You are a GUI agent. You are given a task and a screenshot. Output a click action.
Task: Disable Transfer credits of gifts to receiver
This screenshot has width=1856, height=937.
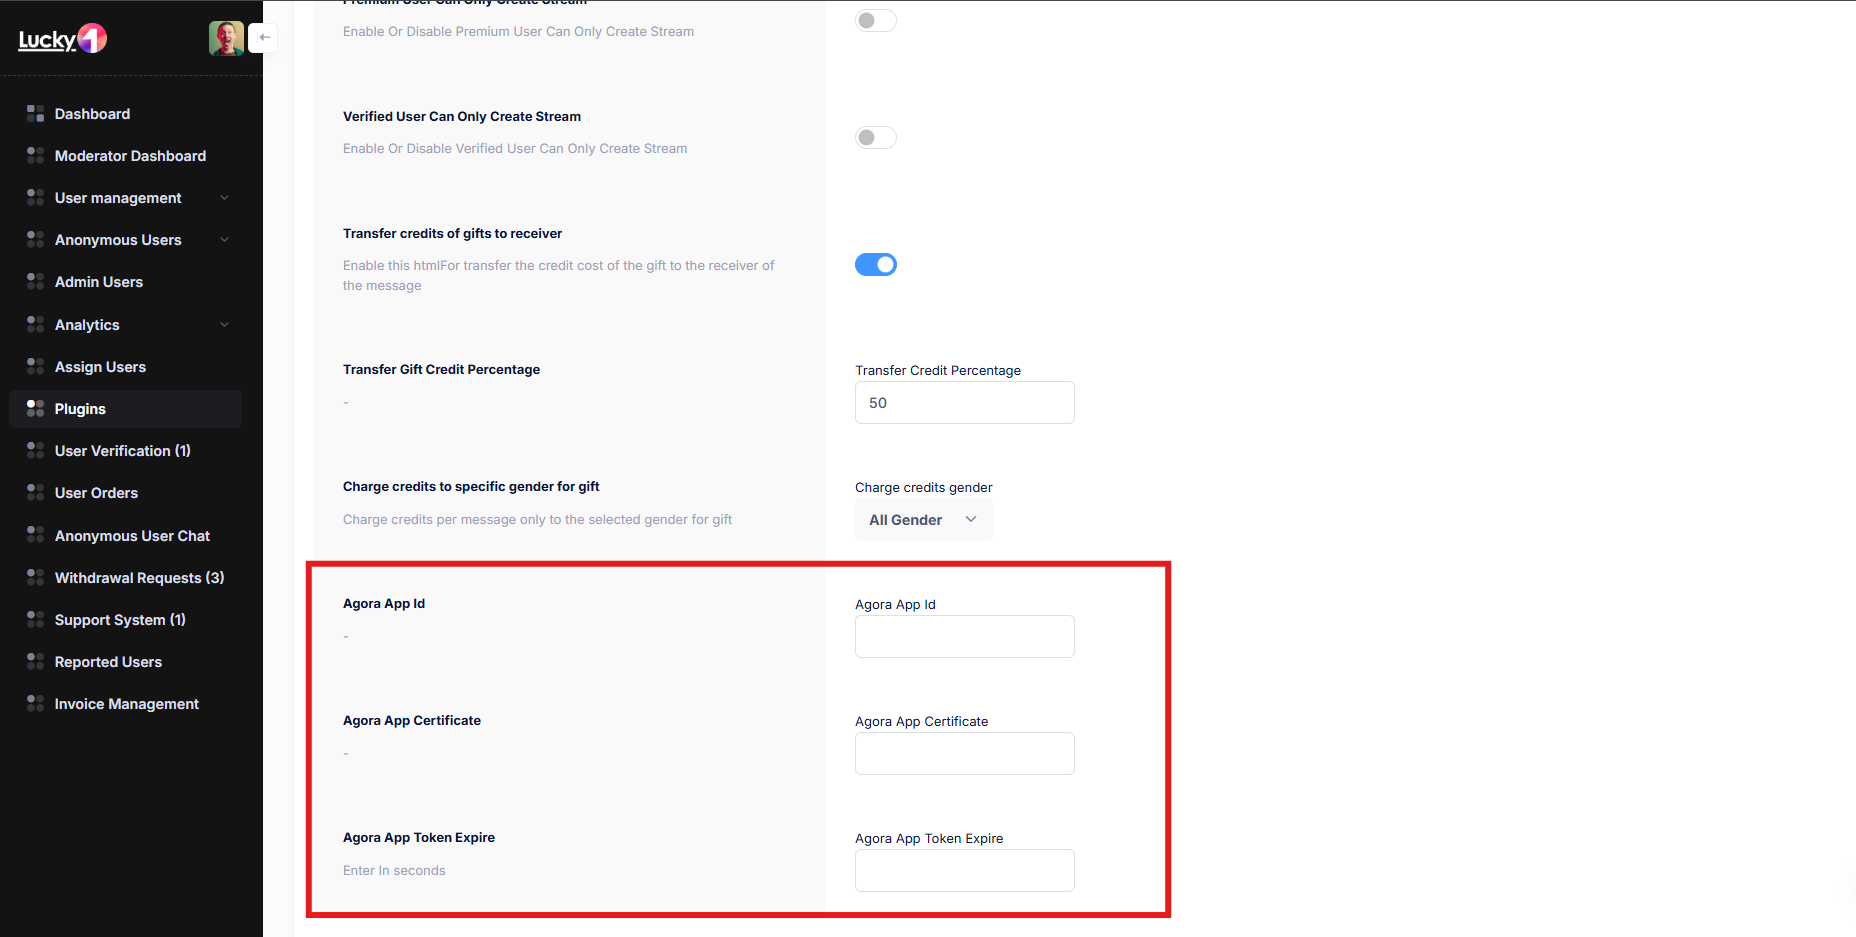click(x=875, y=265)
